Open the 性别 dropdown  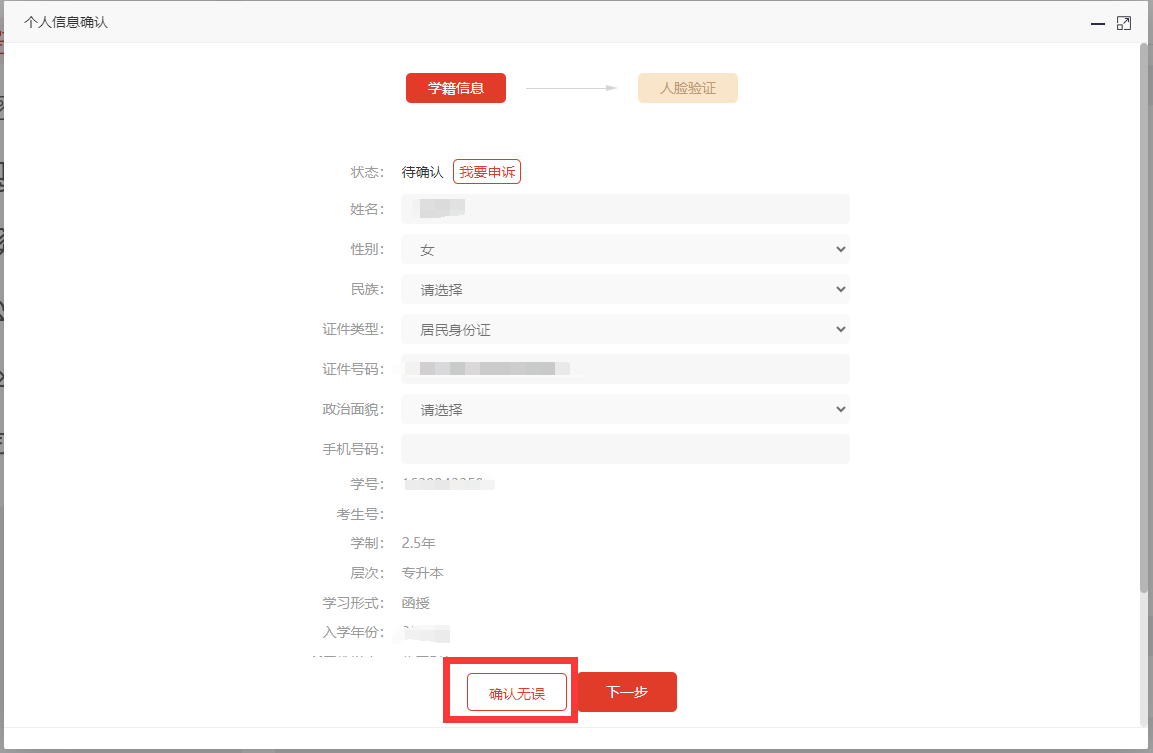click(625, 249)
